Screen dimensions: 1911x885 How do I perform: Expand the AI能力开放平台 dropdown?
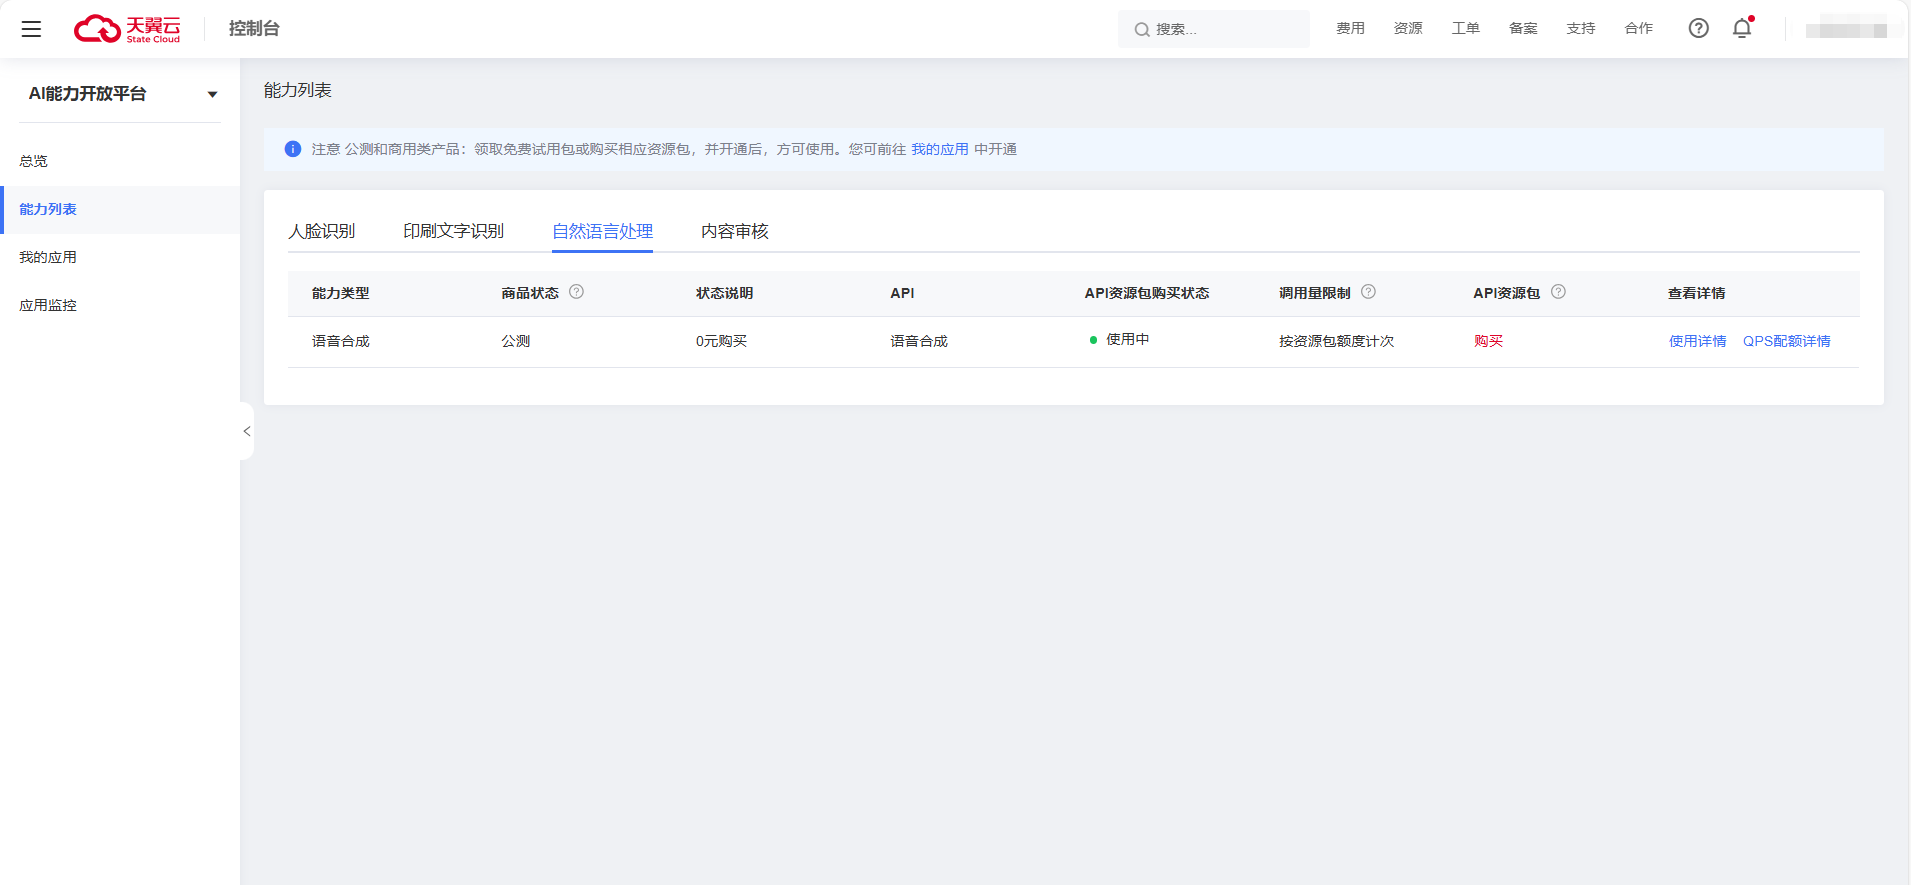point(212,95)
